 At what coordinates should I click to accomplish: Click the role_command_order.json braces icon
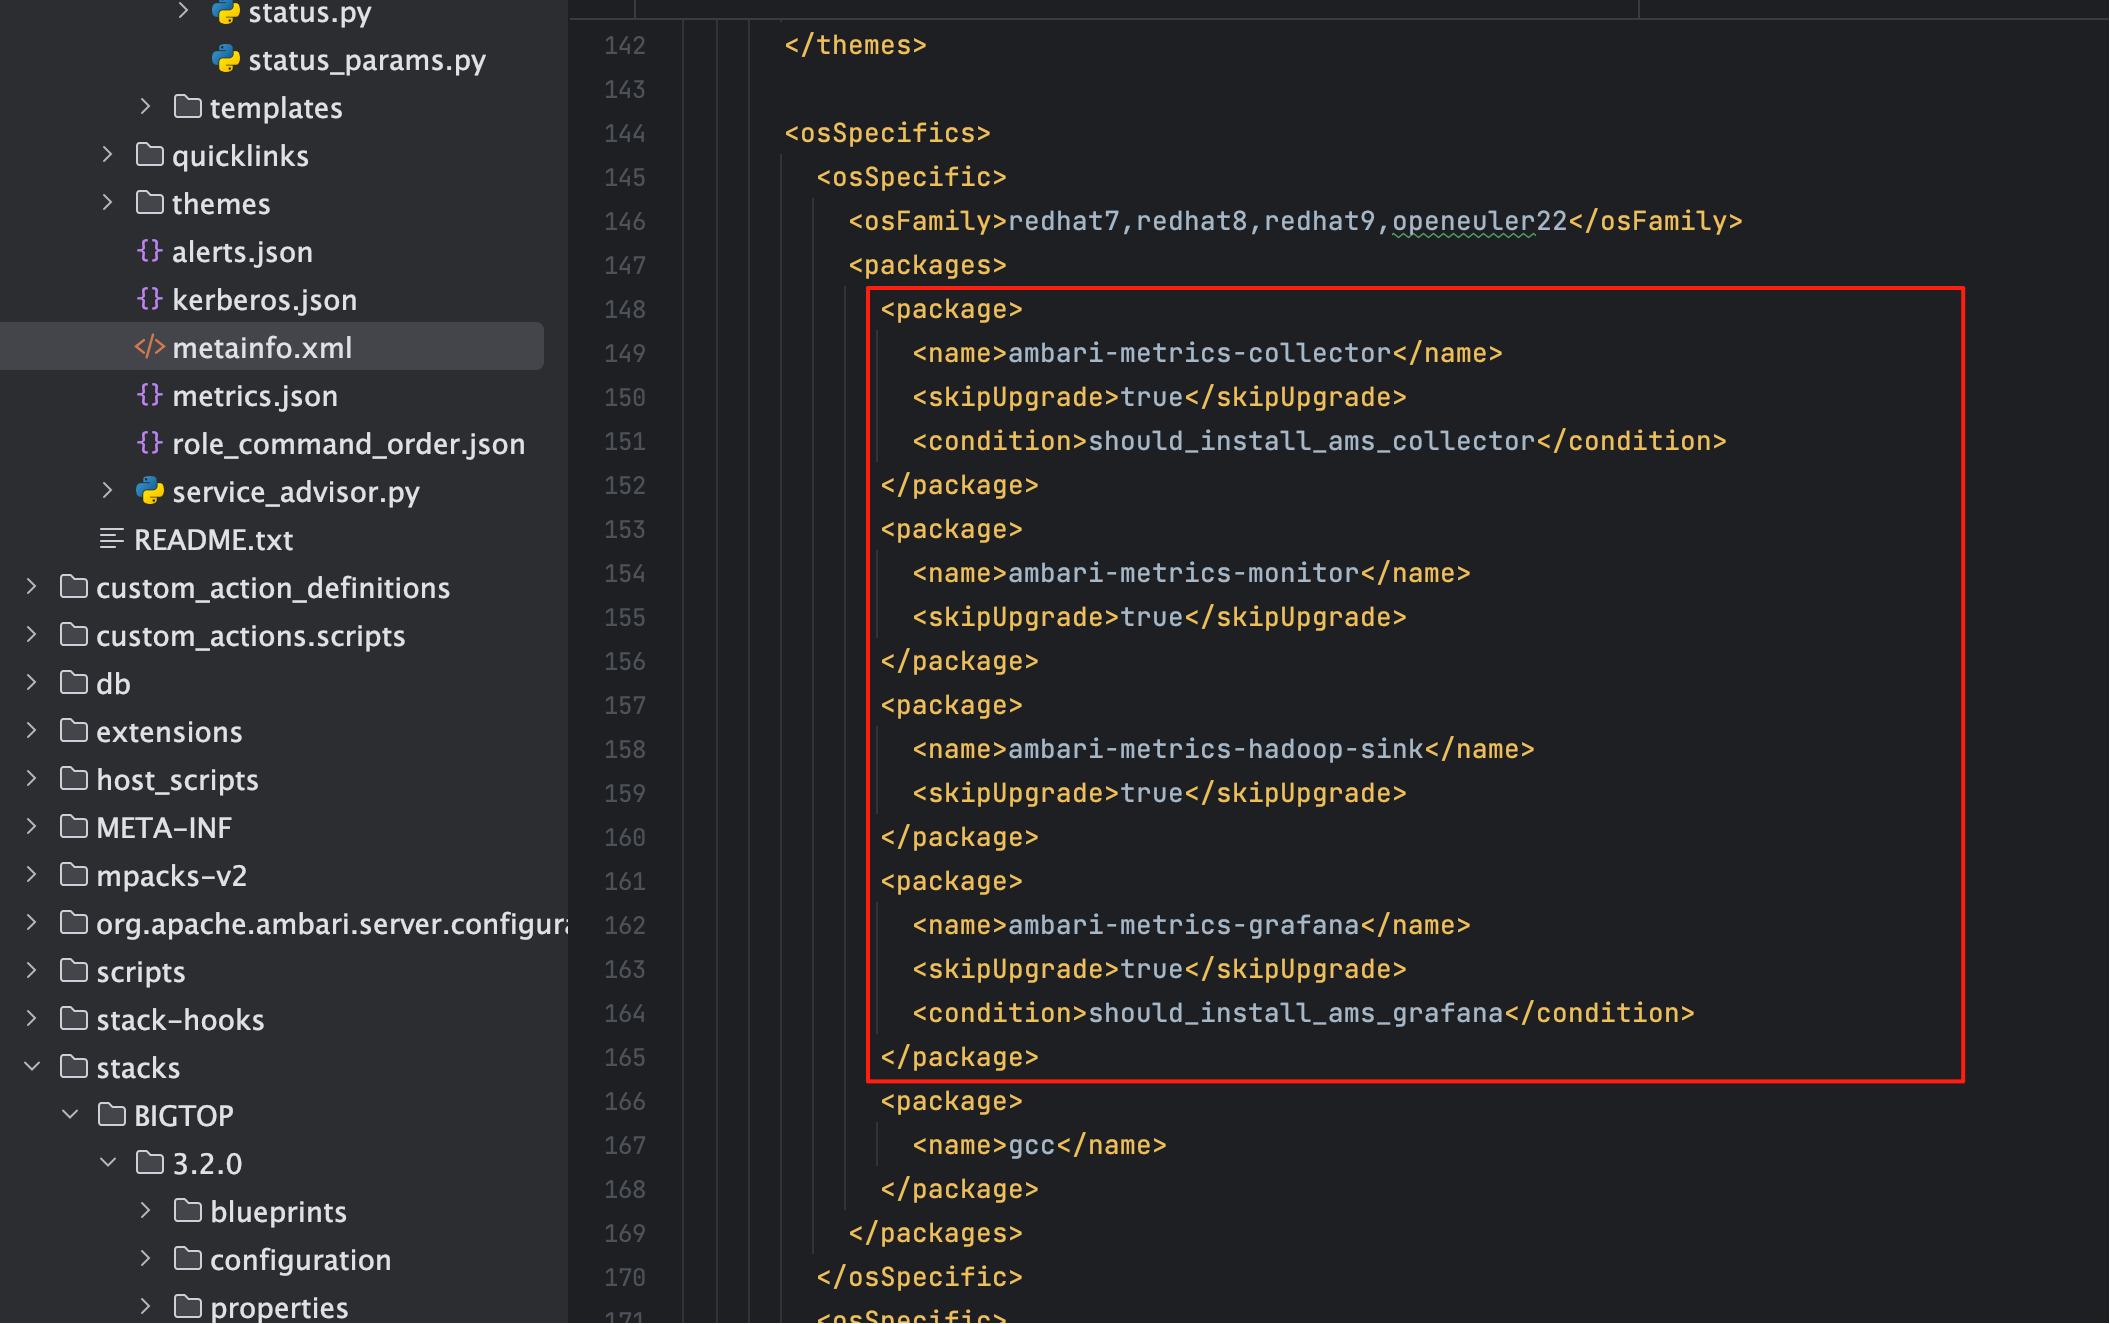pyautogui.click(x=150, y=443)
